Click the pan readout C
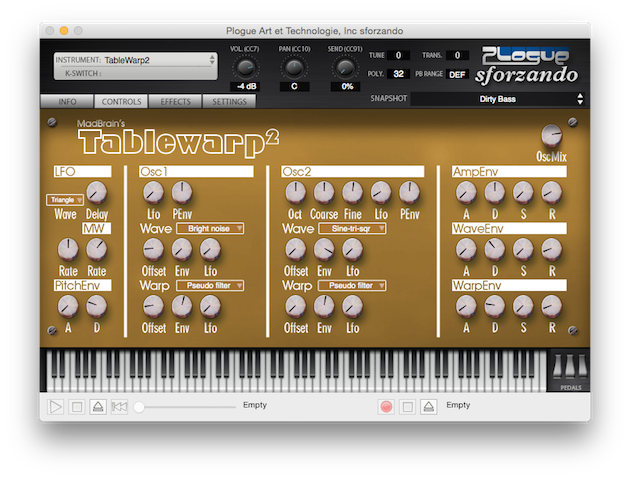Image resolution: width=630 pixels, height=478 pixels. [294, 86]
